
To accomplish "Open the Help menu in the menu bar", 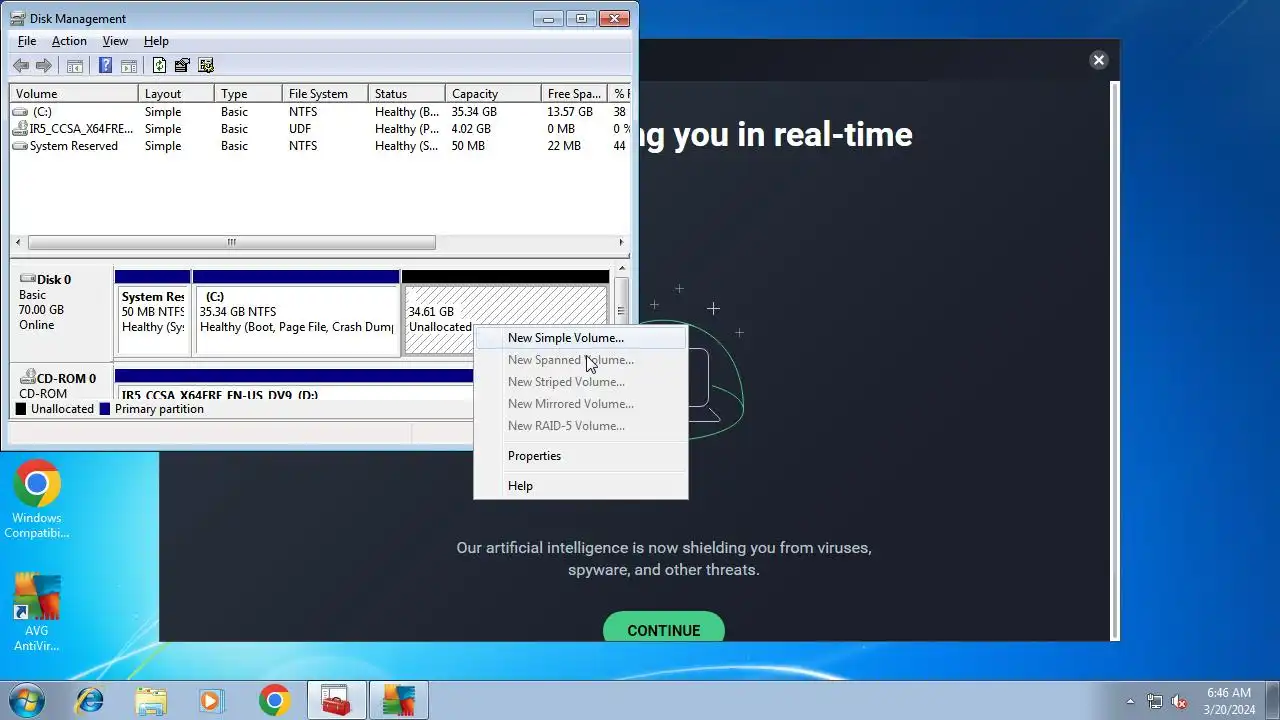I will [x=156, y=41].
